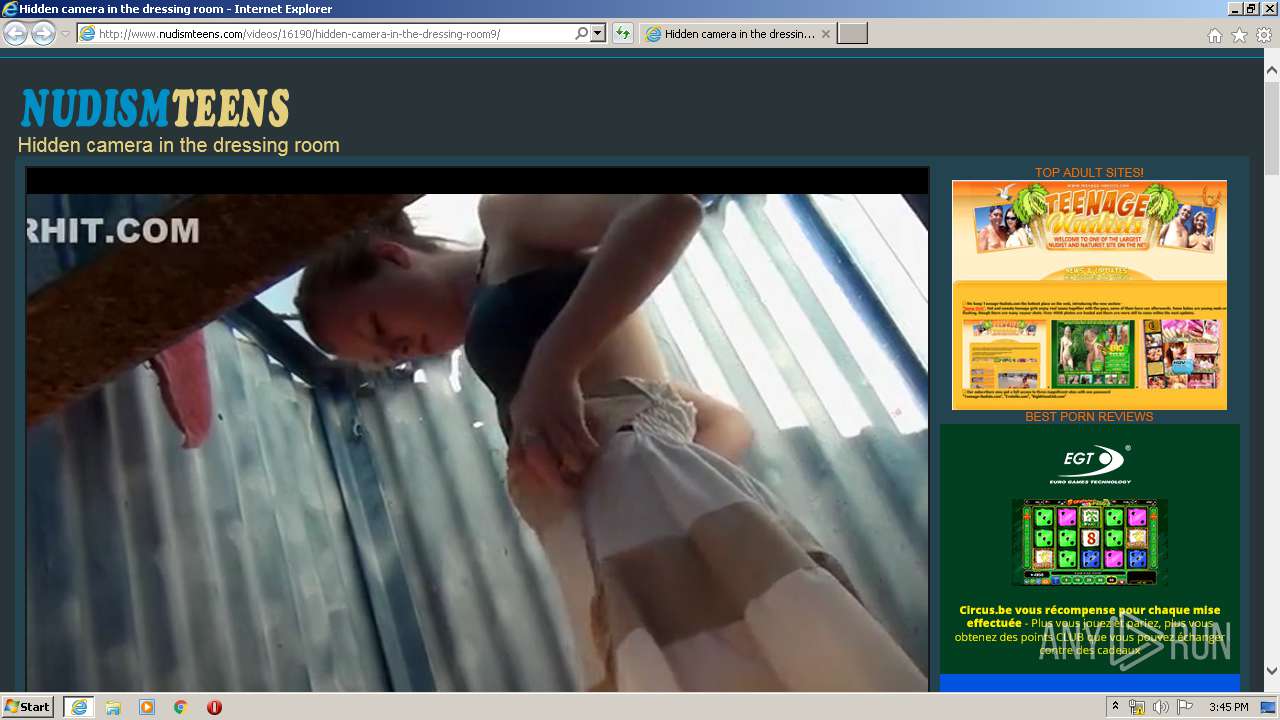Select the 'Hidden camera in the dressin...' browser tab

738,34
